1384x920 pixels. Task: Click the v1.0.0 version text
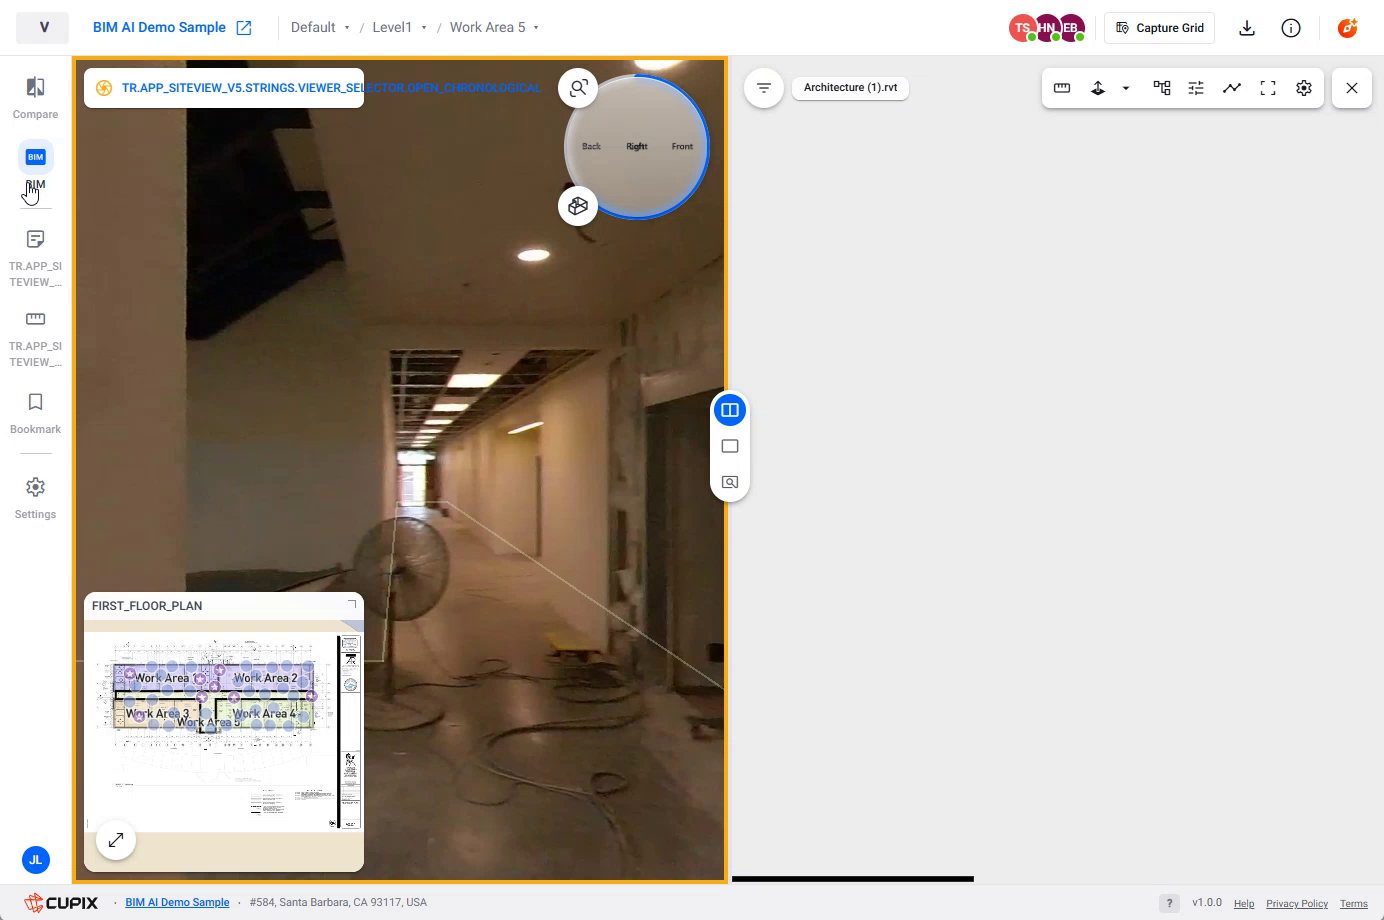tap(1207, 902)
